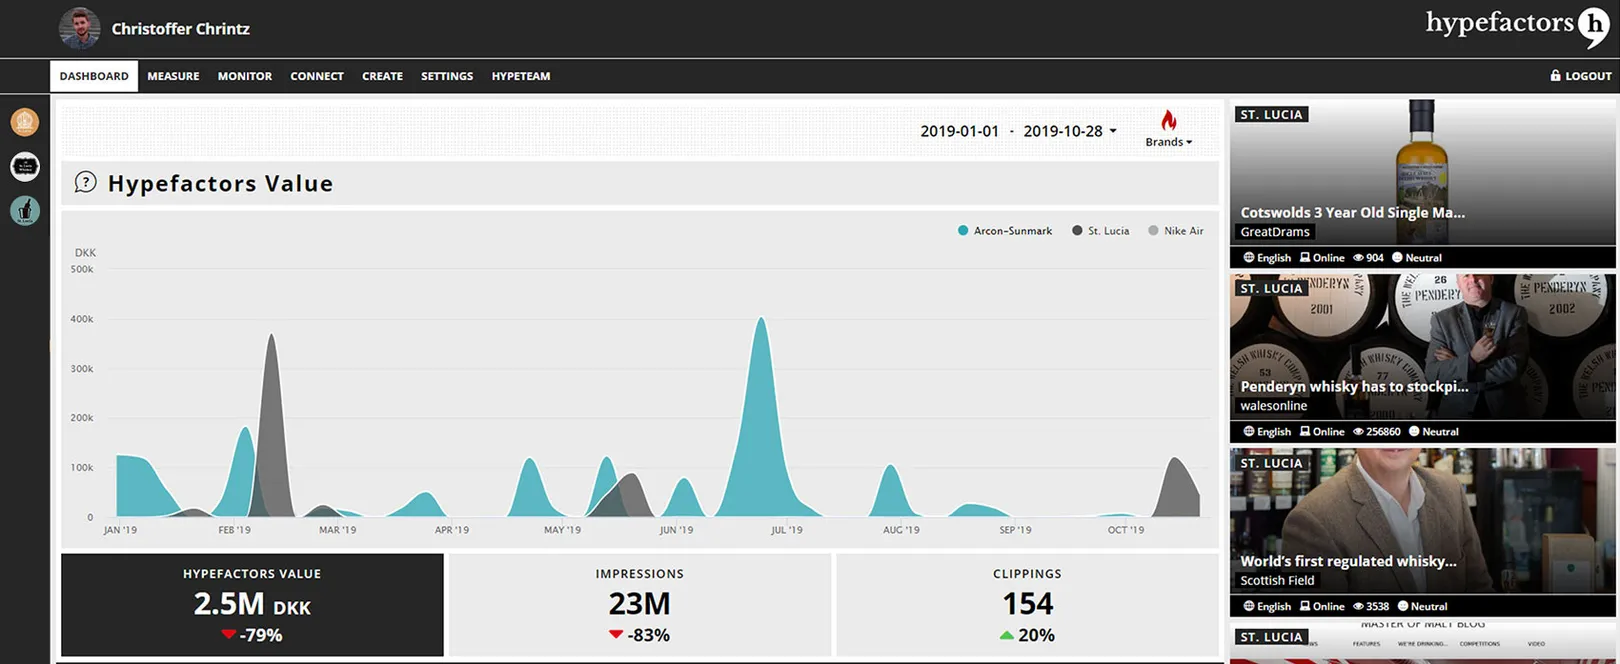
Task: Click the Christoffer Chrintz user name
Action: pos(181,29)
